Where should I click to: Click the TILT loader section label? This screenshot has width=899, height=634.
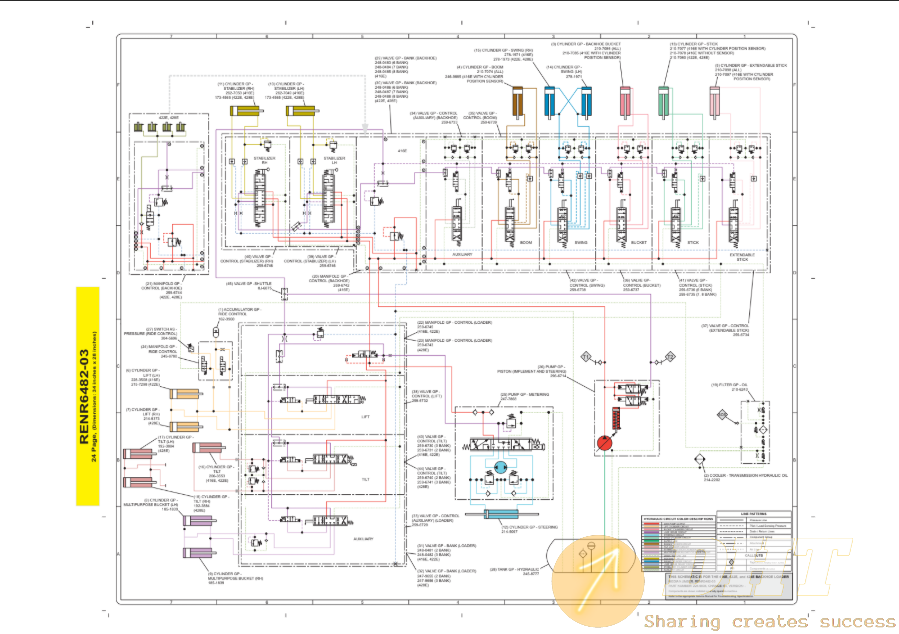click(366, 479)
